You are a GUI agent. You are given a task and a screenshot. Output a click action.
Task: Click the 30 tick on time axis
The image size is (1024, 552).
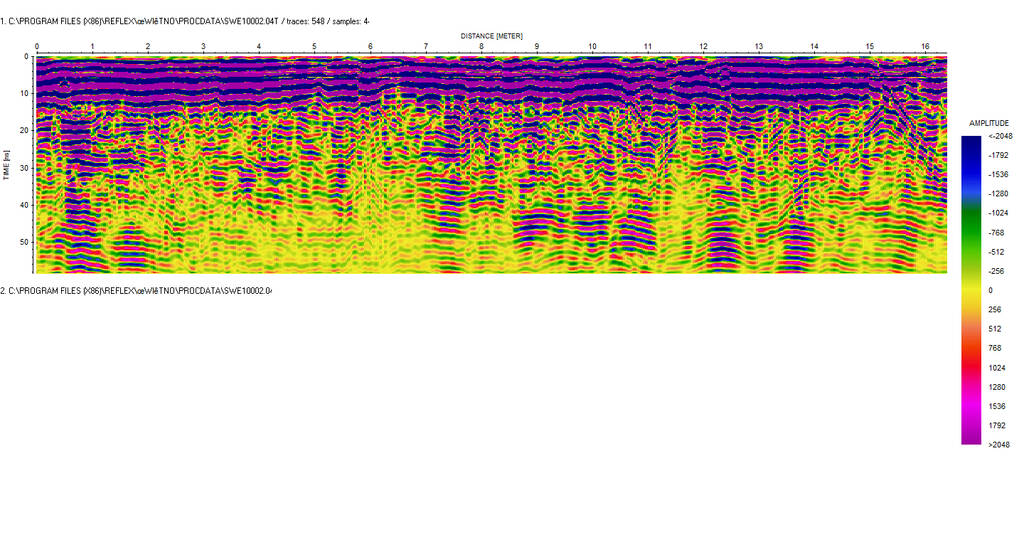tap(24, 167)
